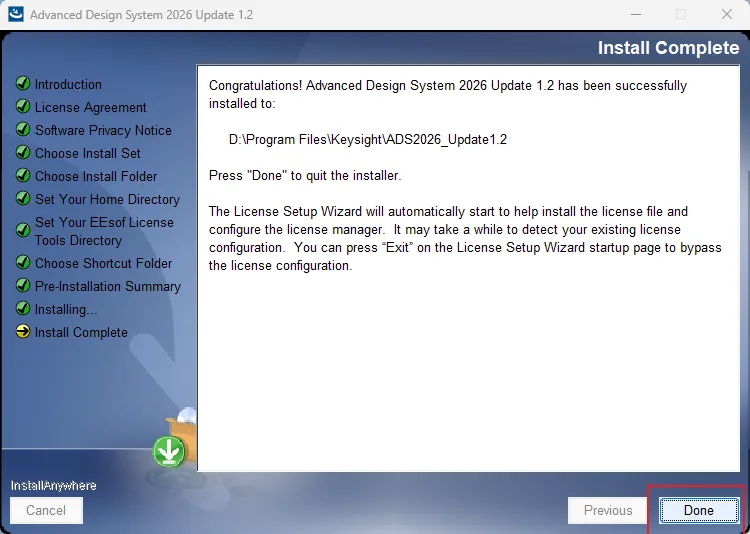Click the checkmark next to Pre-Installation Summary
This screenshot has height=534, width=750.
tap(22, 285)
